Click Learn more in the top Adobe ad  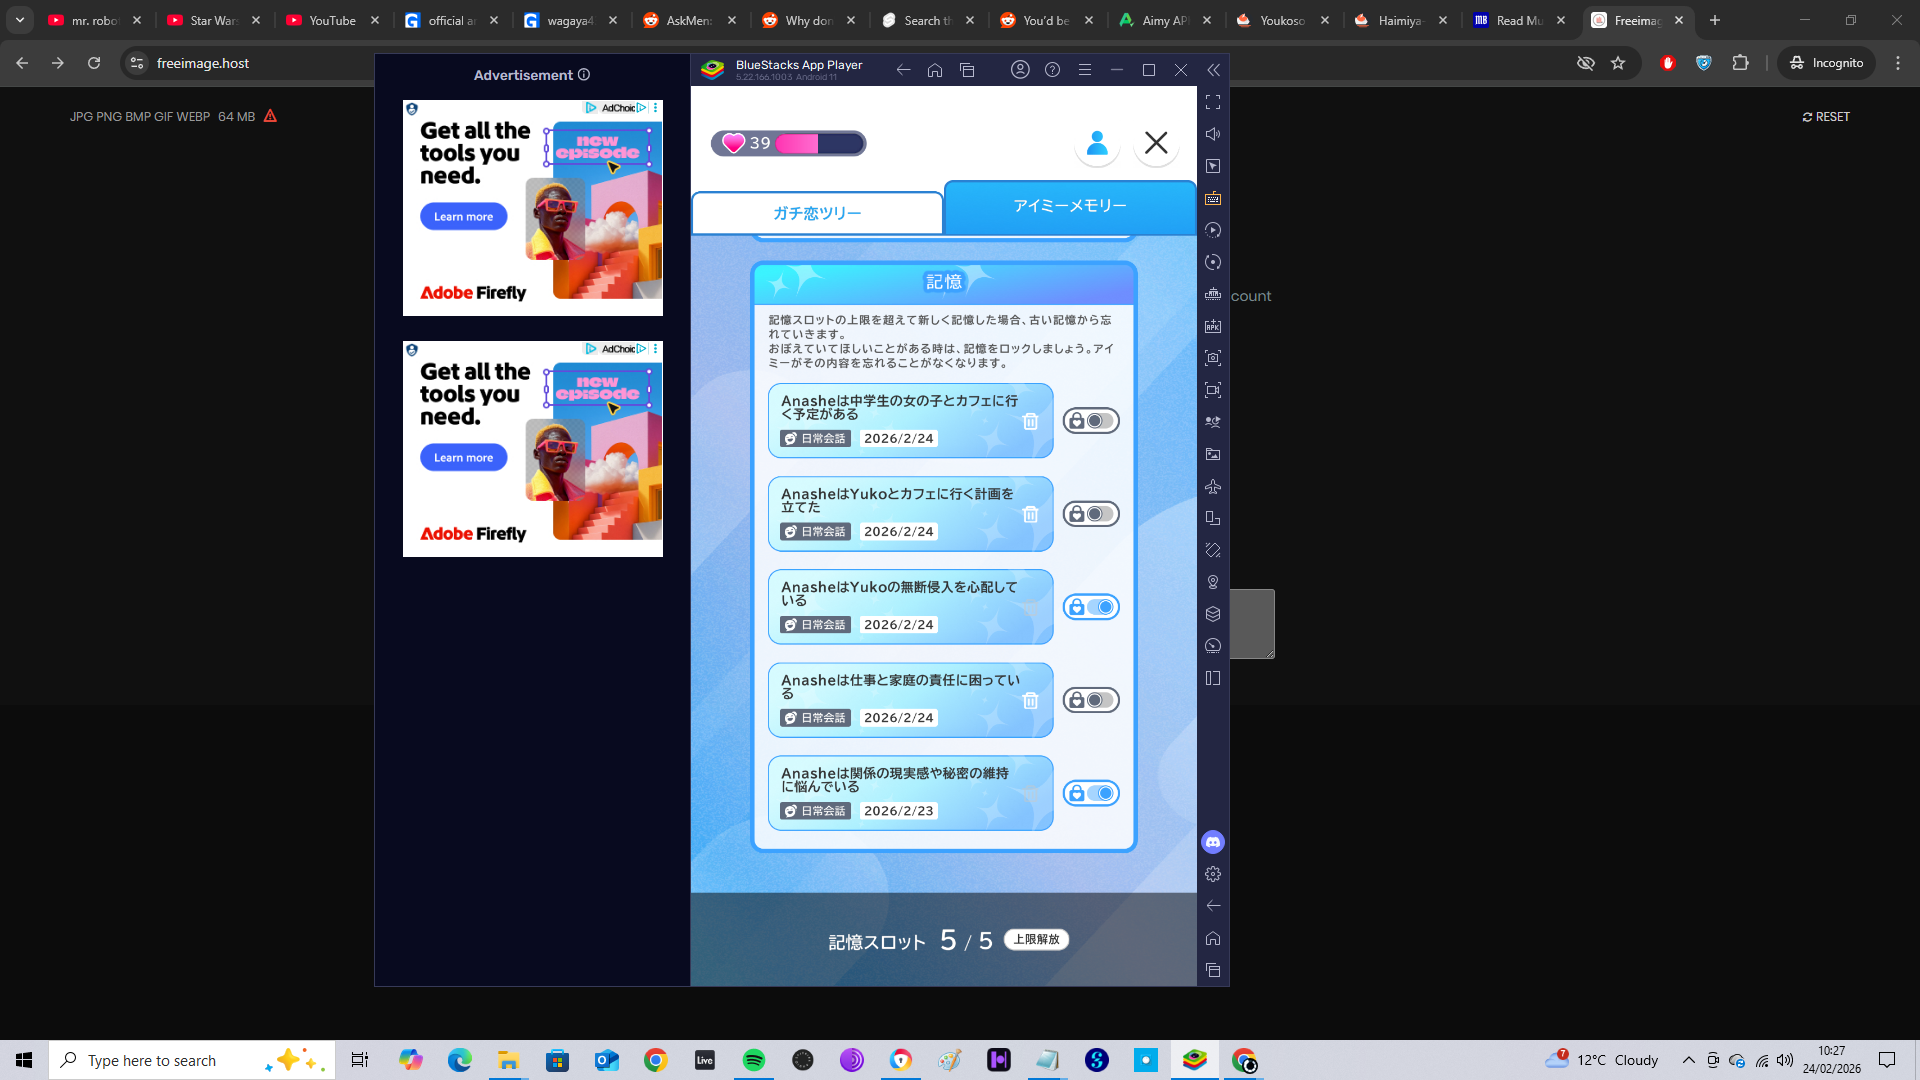463,216
